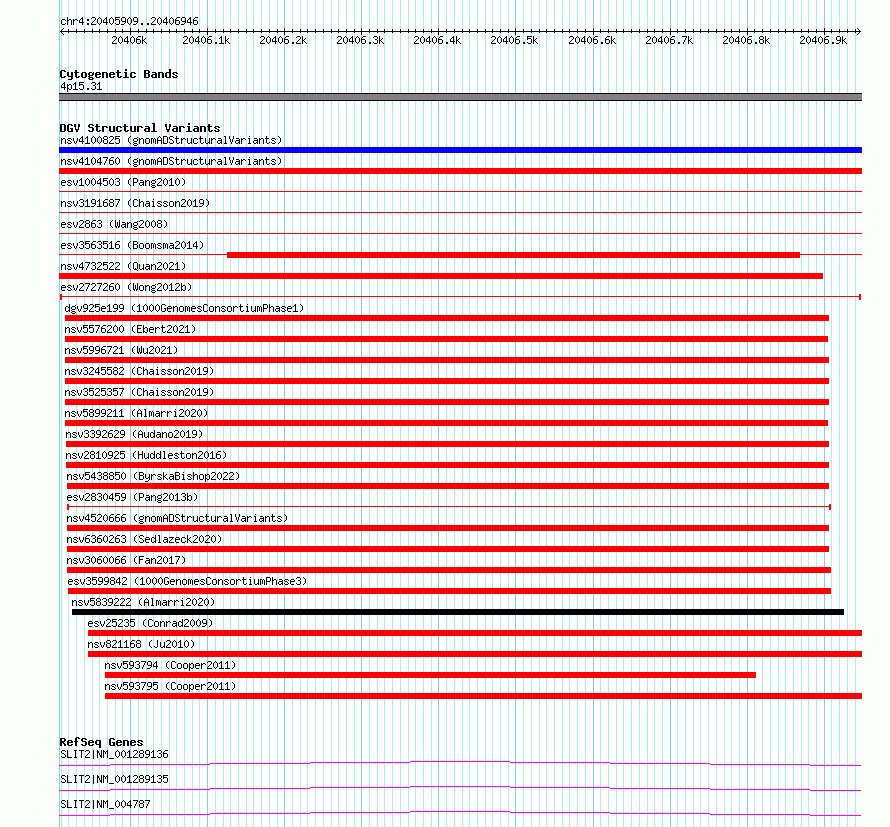Image resolution: width=890 pixels, height=827 pixels.
Task: Select the SLIT2|NM_001289135 transcript
Action: (x=114, y=779)
